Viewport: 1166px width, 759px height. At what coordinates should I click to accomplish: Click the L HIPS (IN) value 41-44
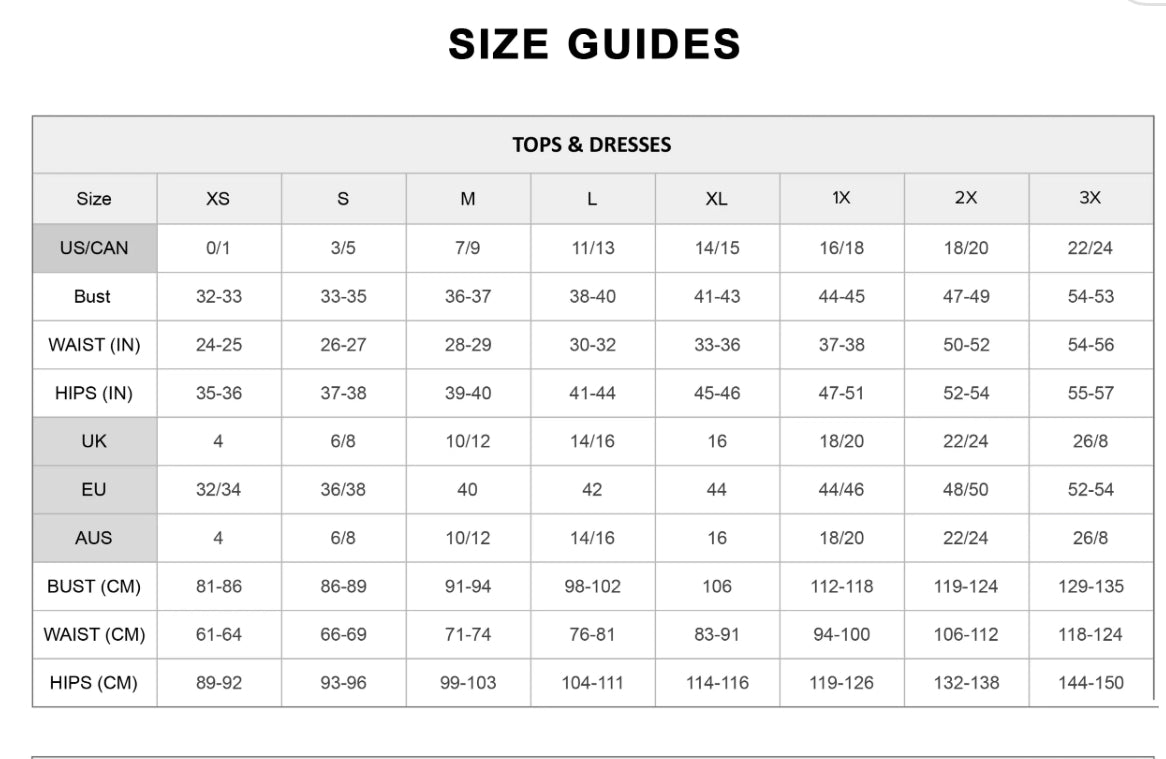(592, 393)
